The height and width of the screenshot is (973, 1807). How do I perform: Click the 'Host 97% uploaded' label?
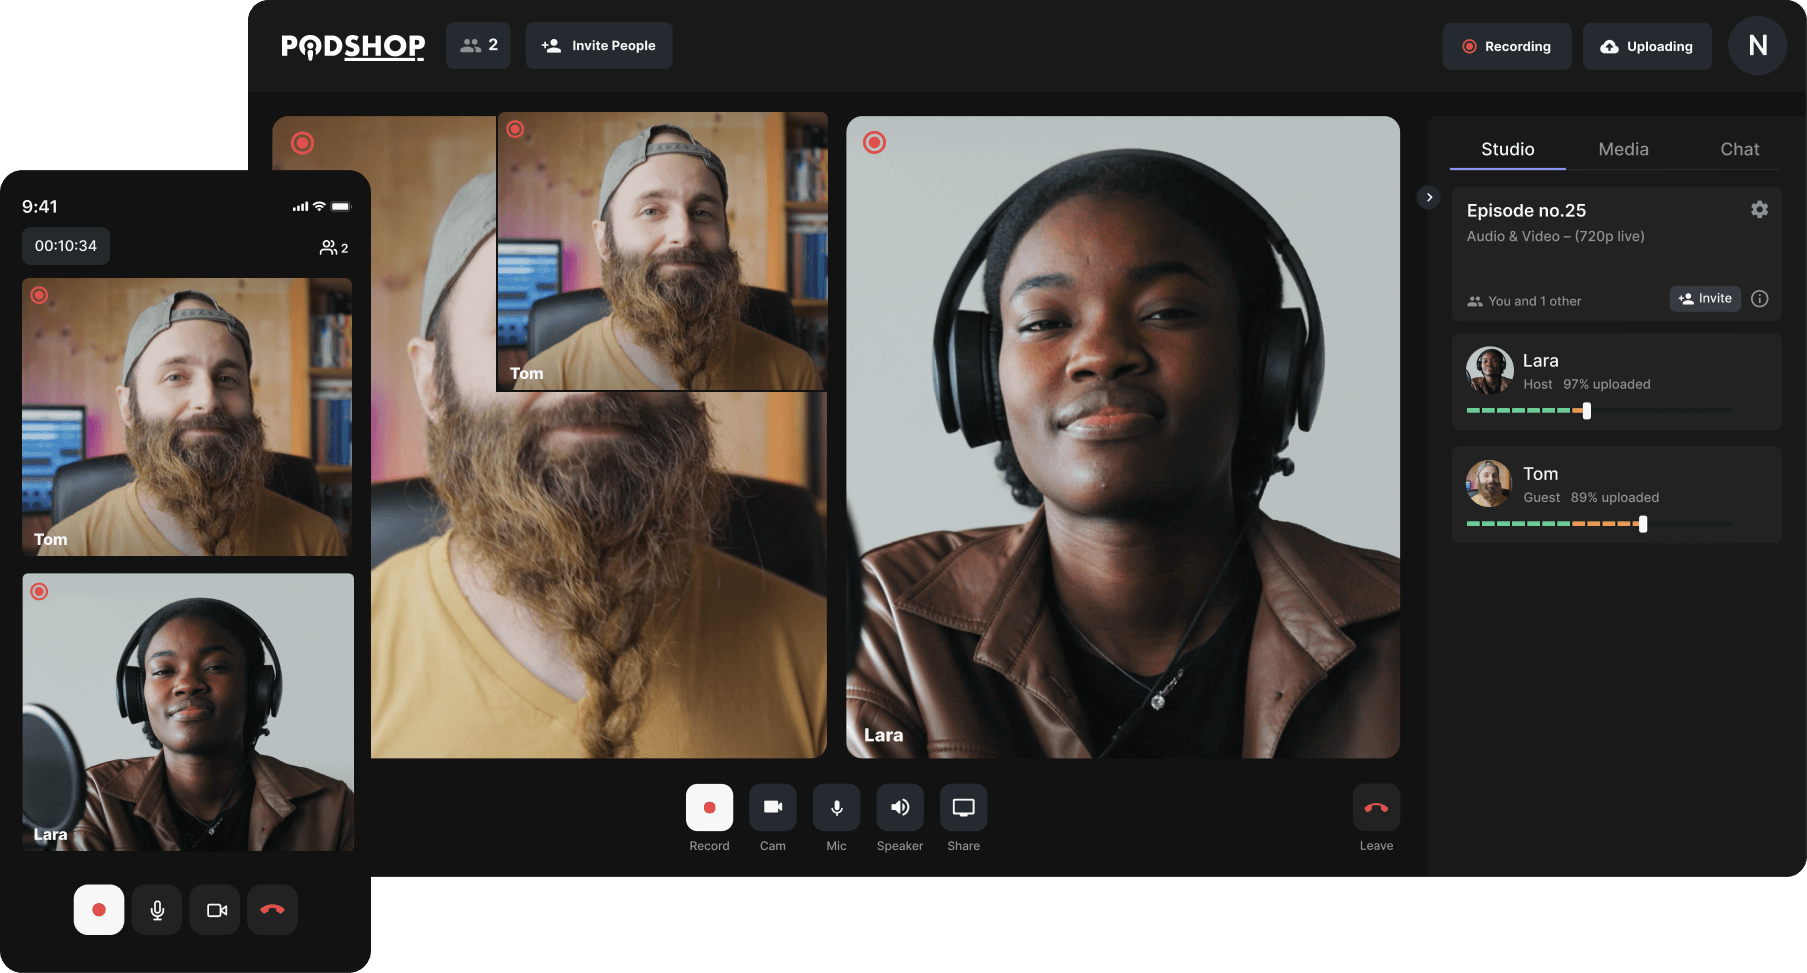click(x=1586, y=384)
